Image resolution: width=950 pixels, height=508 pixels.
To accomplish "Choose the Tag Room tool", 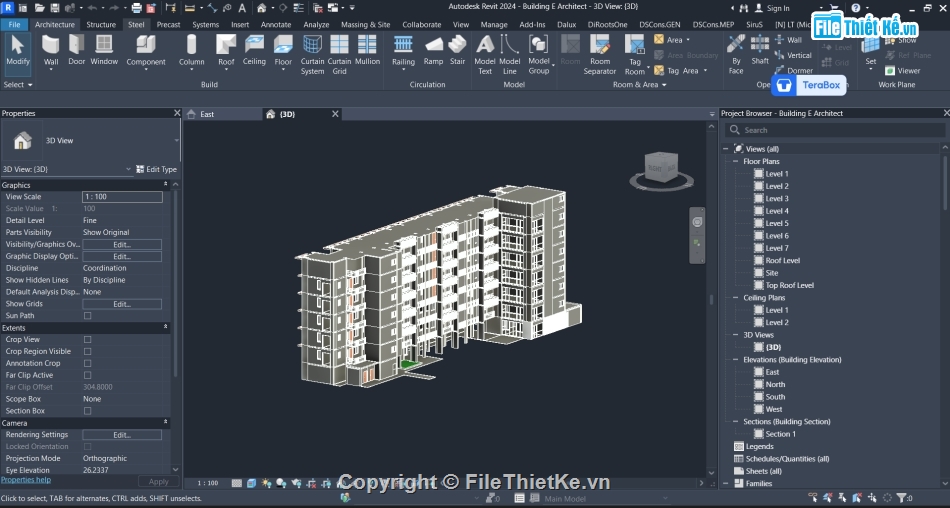I will (635, 55).
